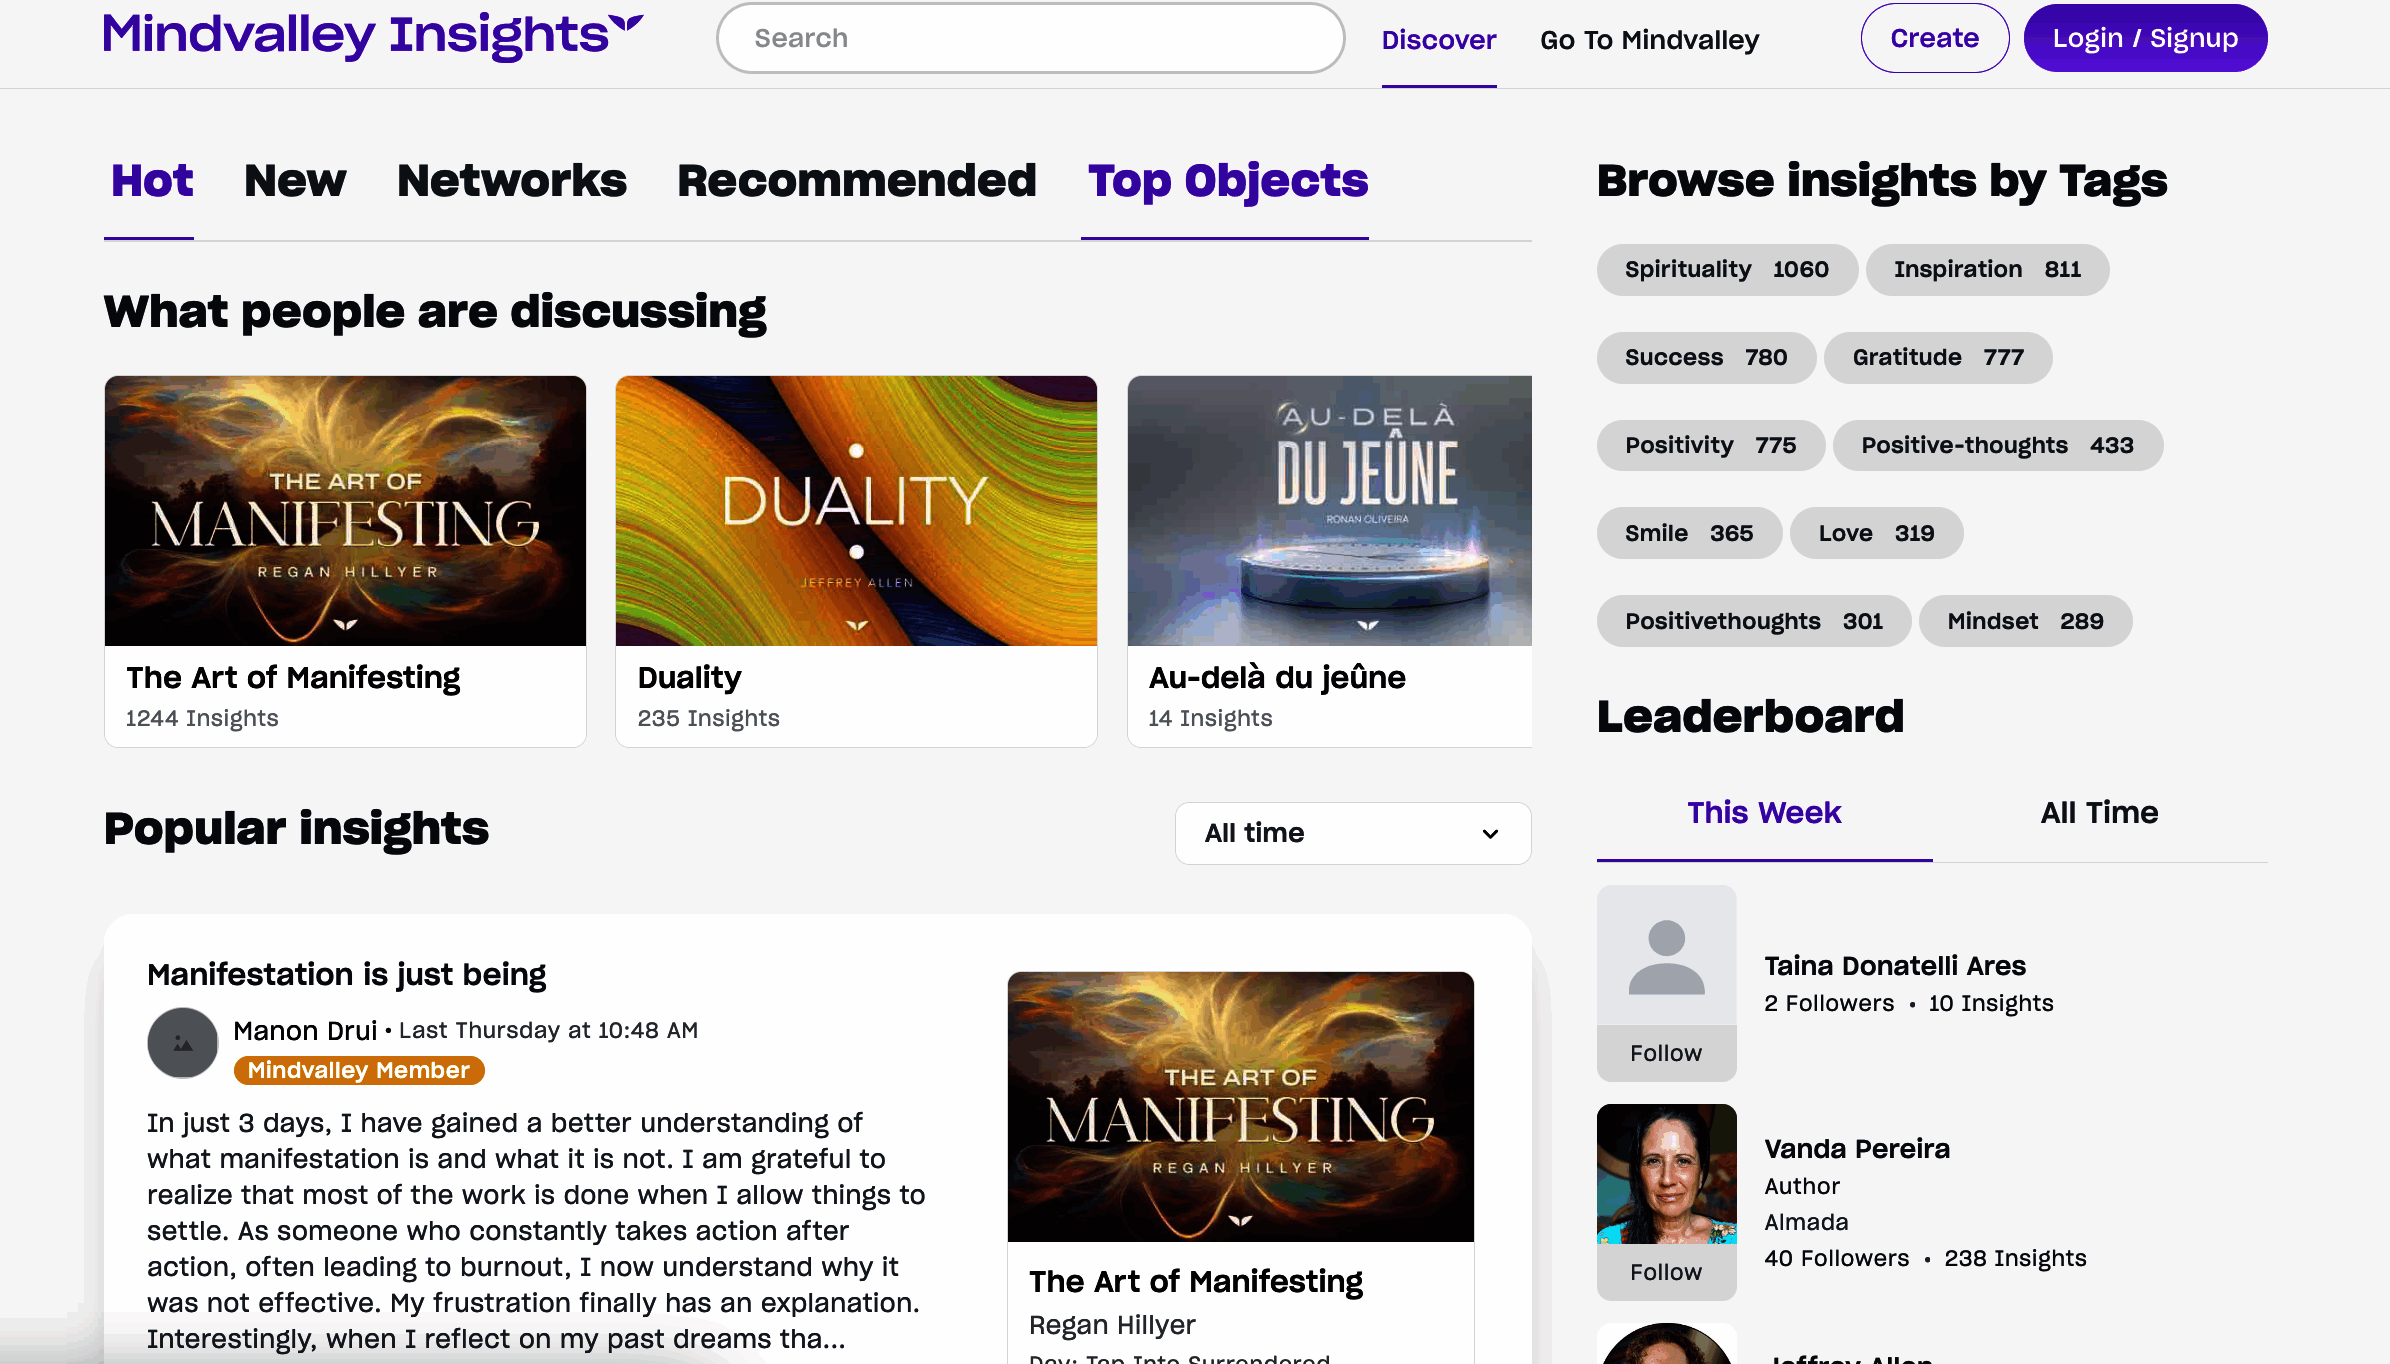This screenshot has width=2390, height=1364.
Task: Follow Vanda Pereira
Action: [1666, 1272]
